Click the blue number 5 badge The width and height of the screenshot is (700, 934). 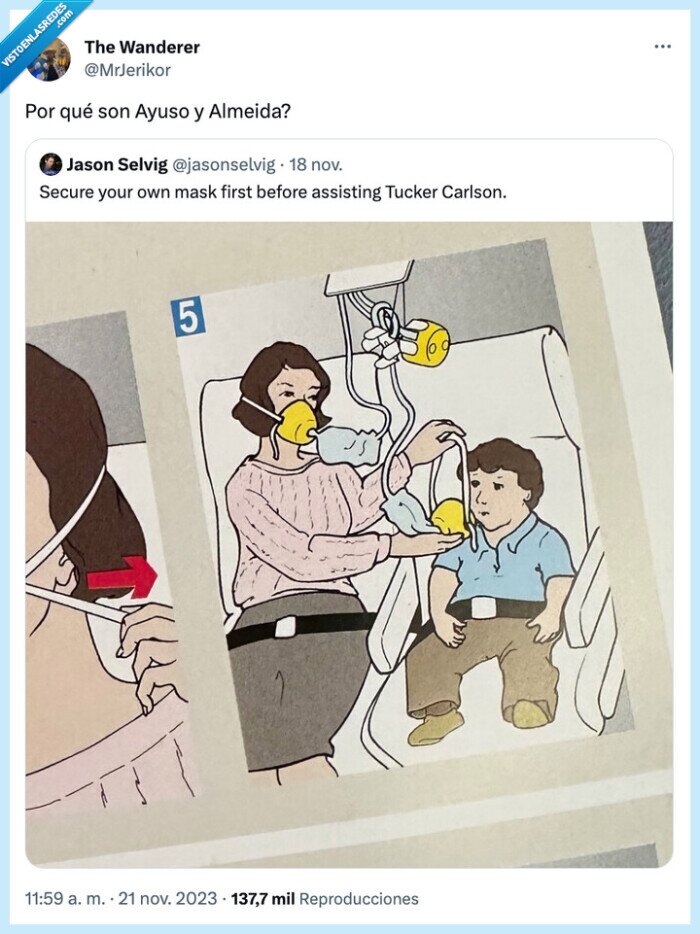click(x=188, y=317)
